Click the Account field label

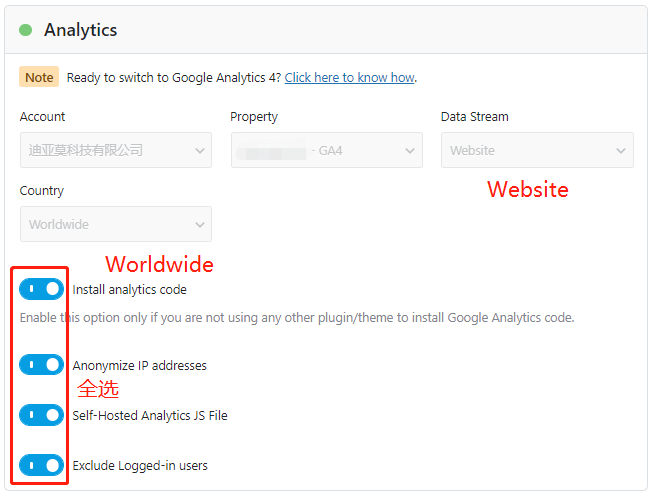[x=42, y=117]
